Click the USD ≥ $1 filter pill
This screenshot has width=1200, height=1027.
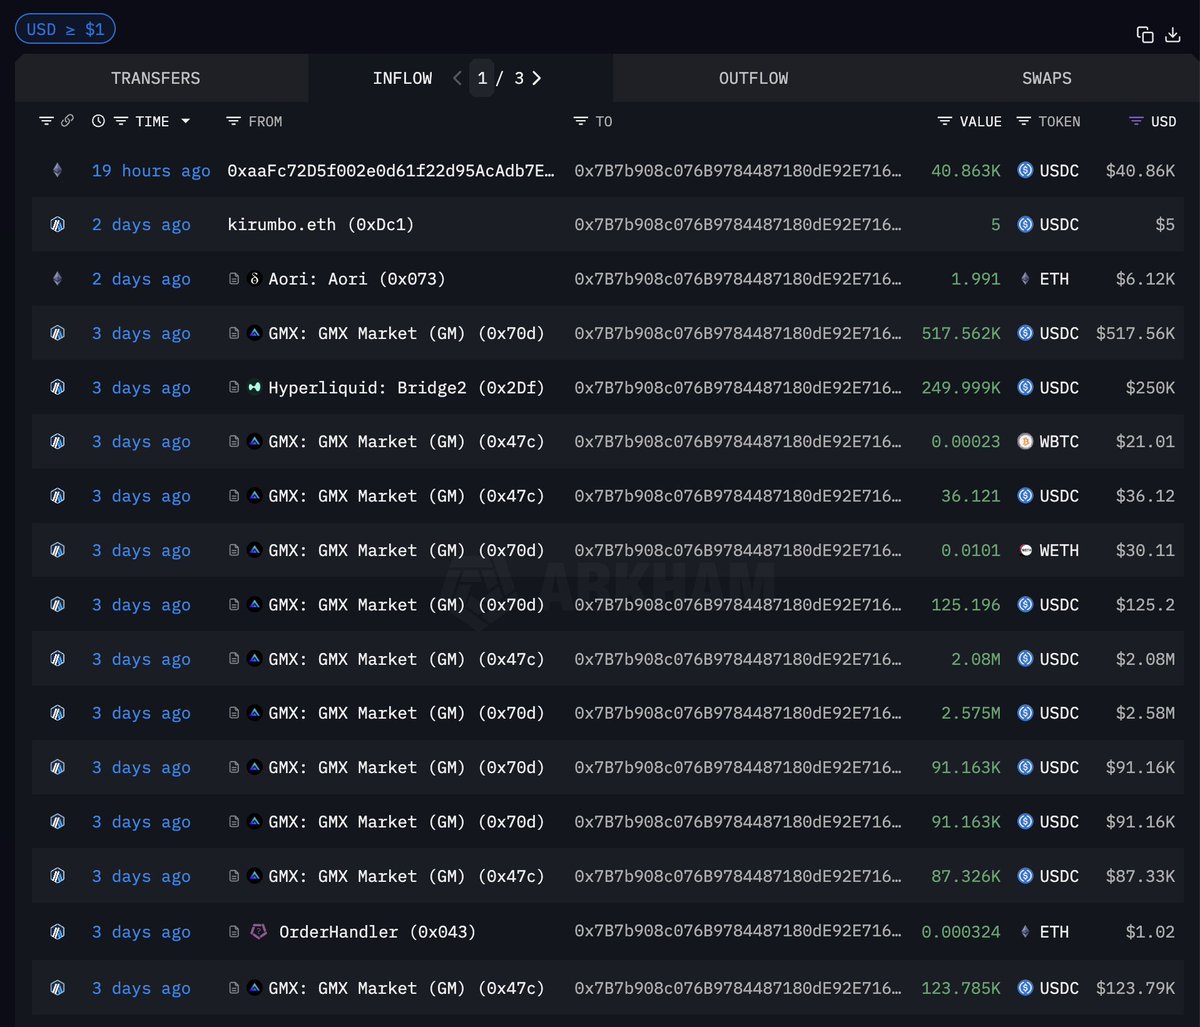pyautogui.click(x=65, y=28)
